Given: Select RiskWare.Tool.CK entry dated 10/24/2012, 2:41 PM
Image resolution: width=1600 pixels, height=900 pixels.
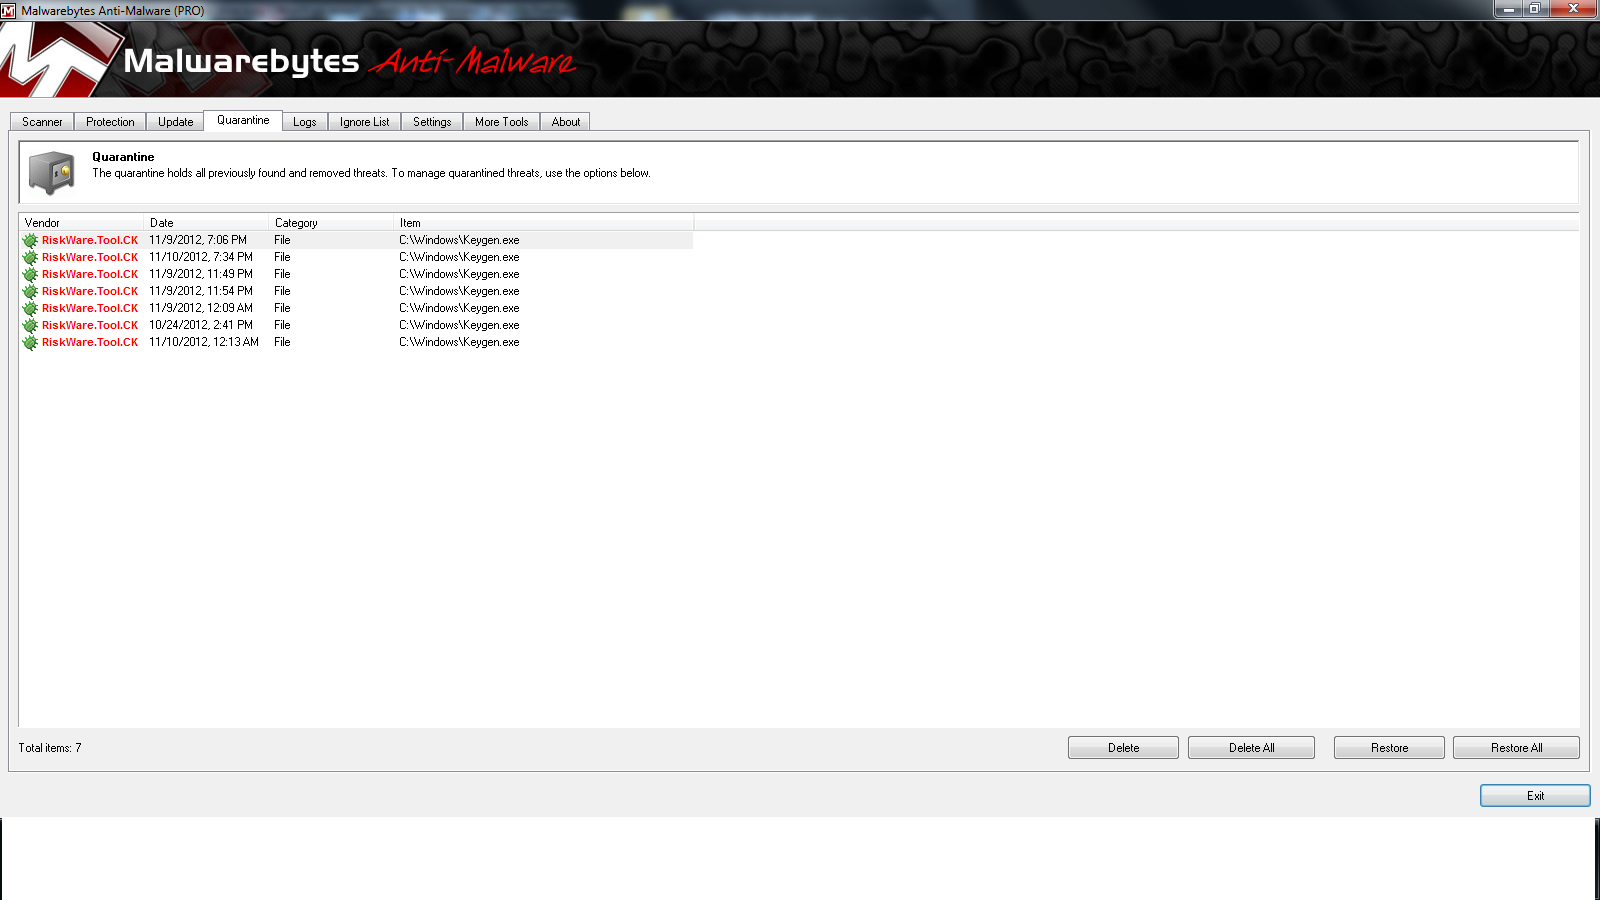Looking at the screenshot, I should 356,325.
